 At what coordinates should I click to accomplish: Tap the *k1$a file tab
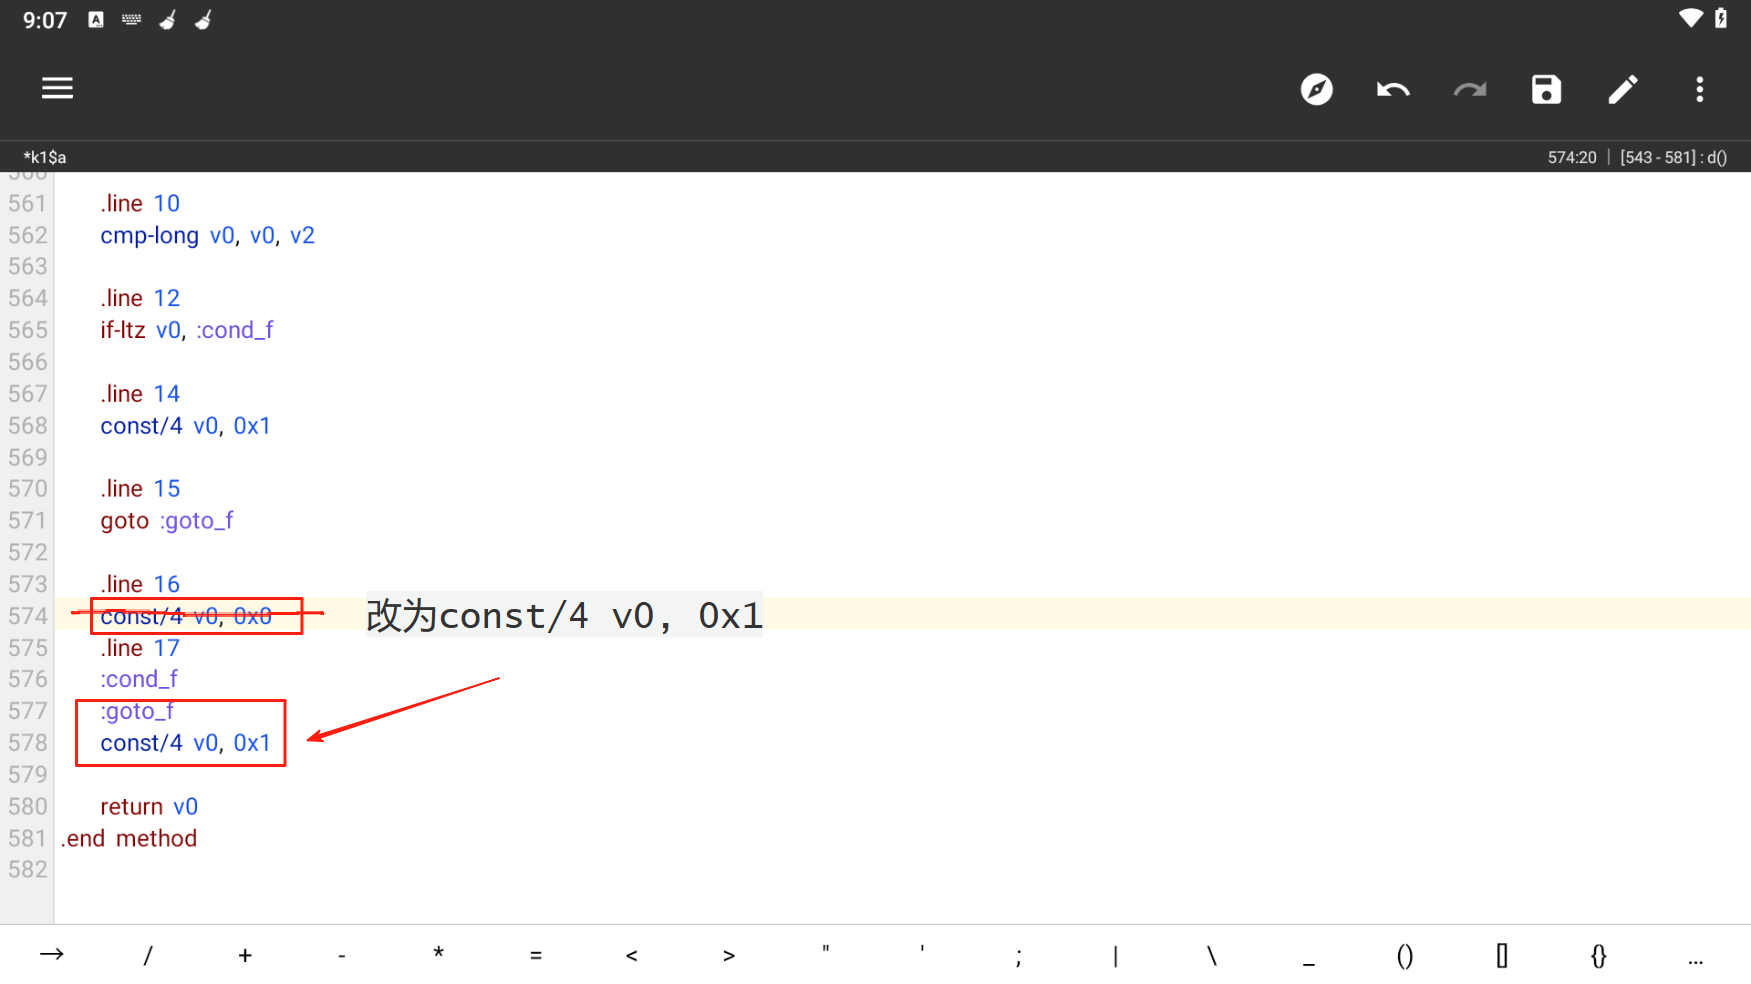pyautogui.click(x=45, y=157)
